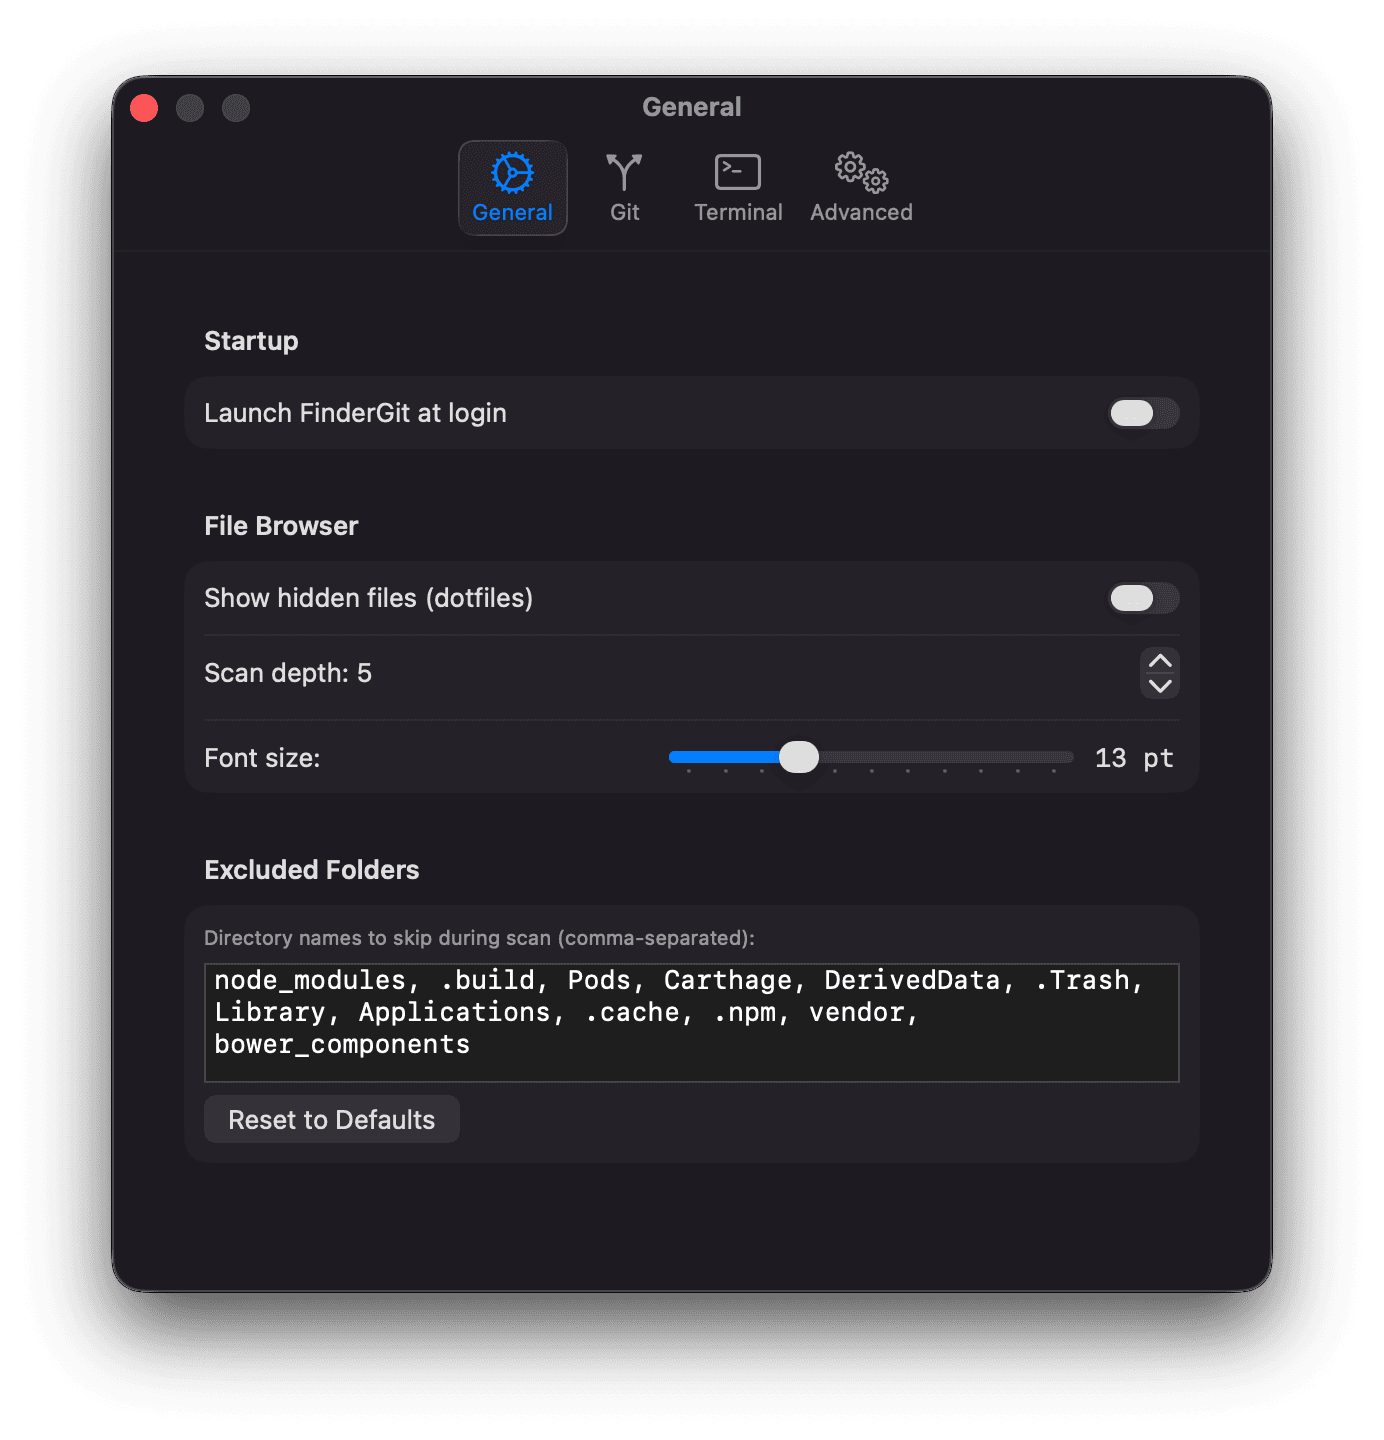The height and width of the screenshot is (1440, 1384).
Task: Select the branching Git symbol
Action: tap(623, 172)
